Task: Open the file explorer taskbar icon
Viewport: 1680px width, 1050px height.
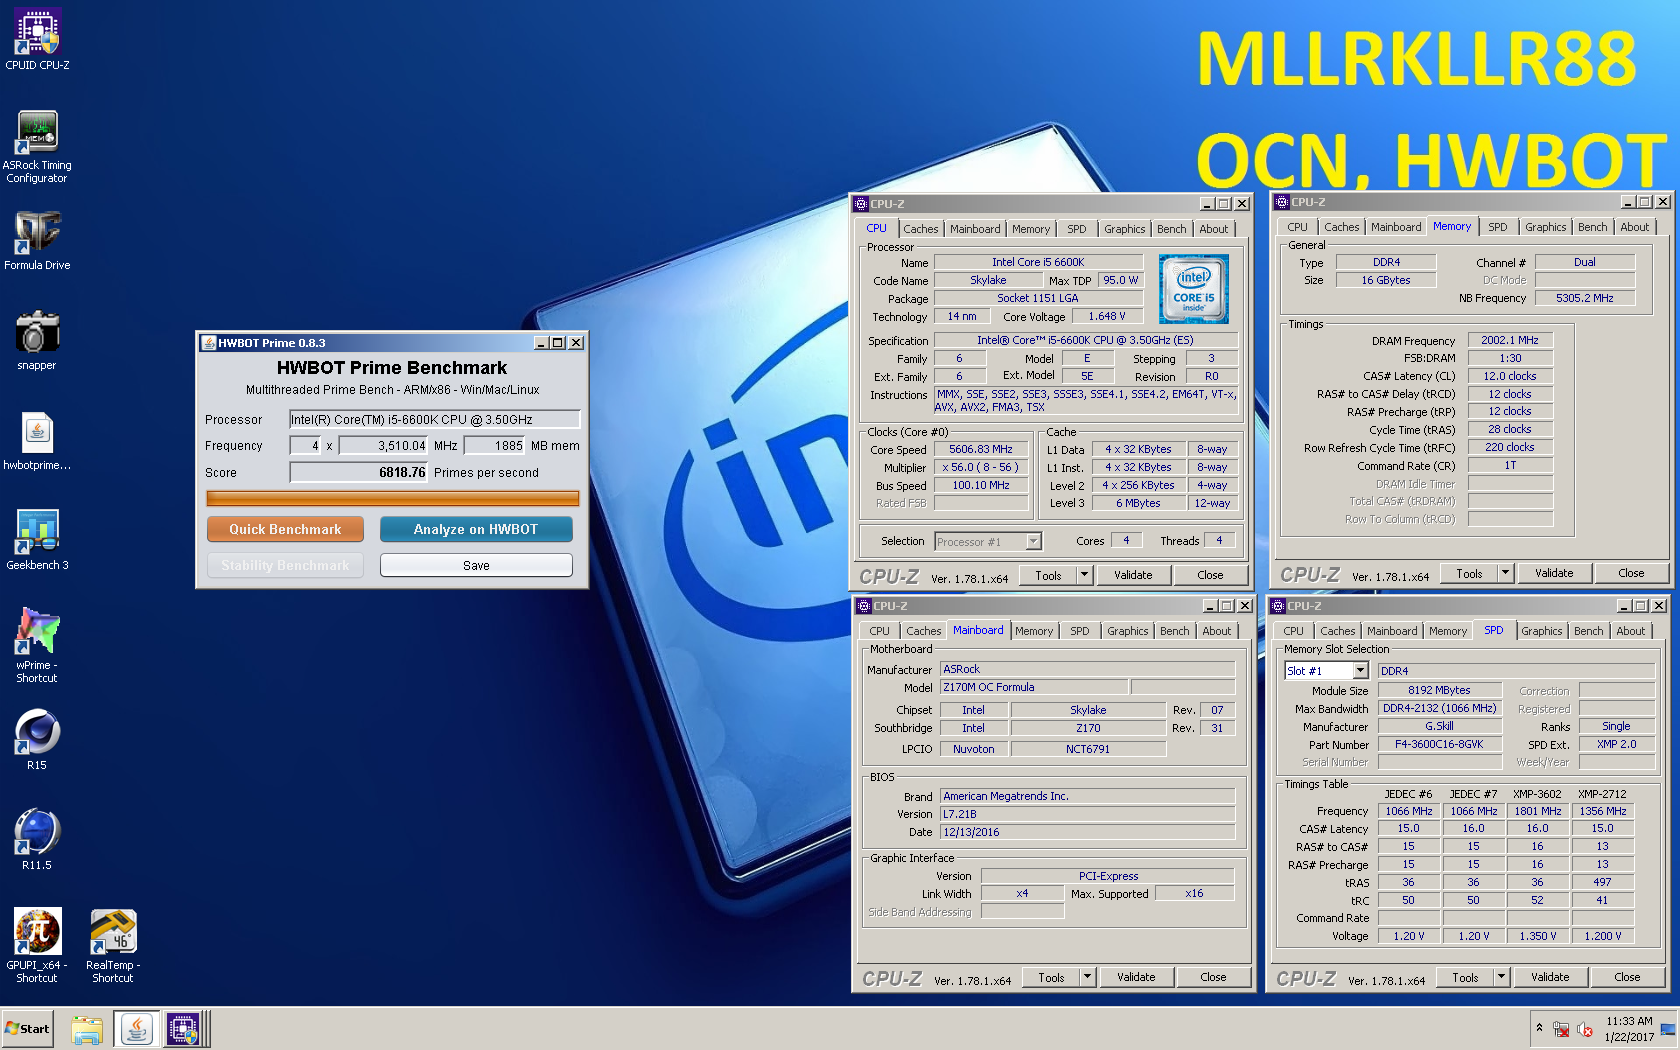Action: point(87,1029)
